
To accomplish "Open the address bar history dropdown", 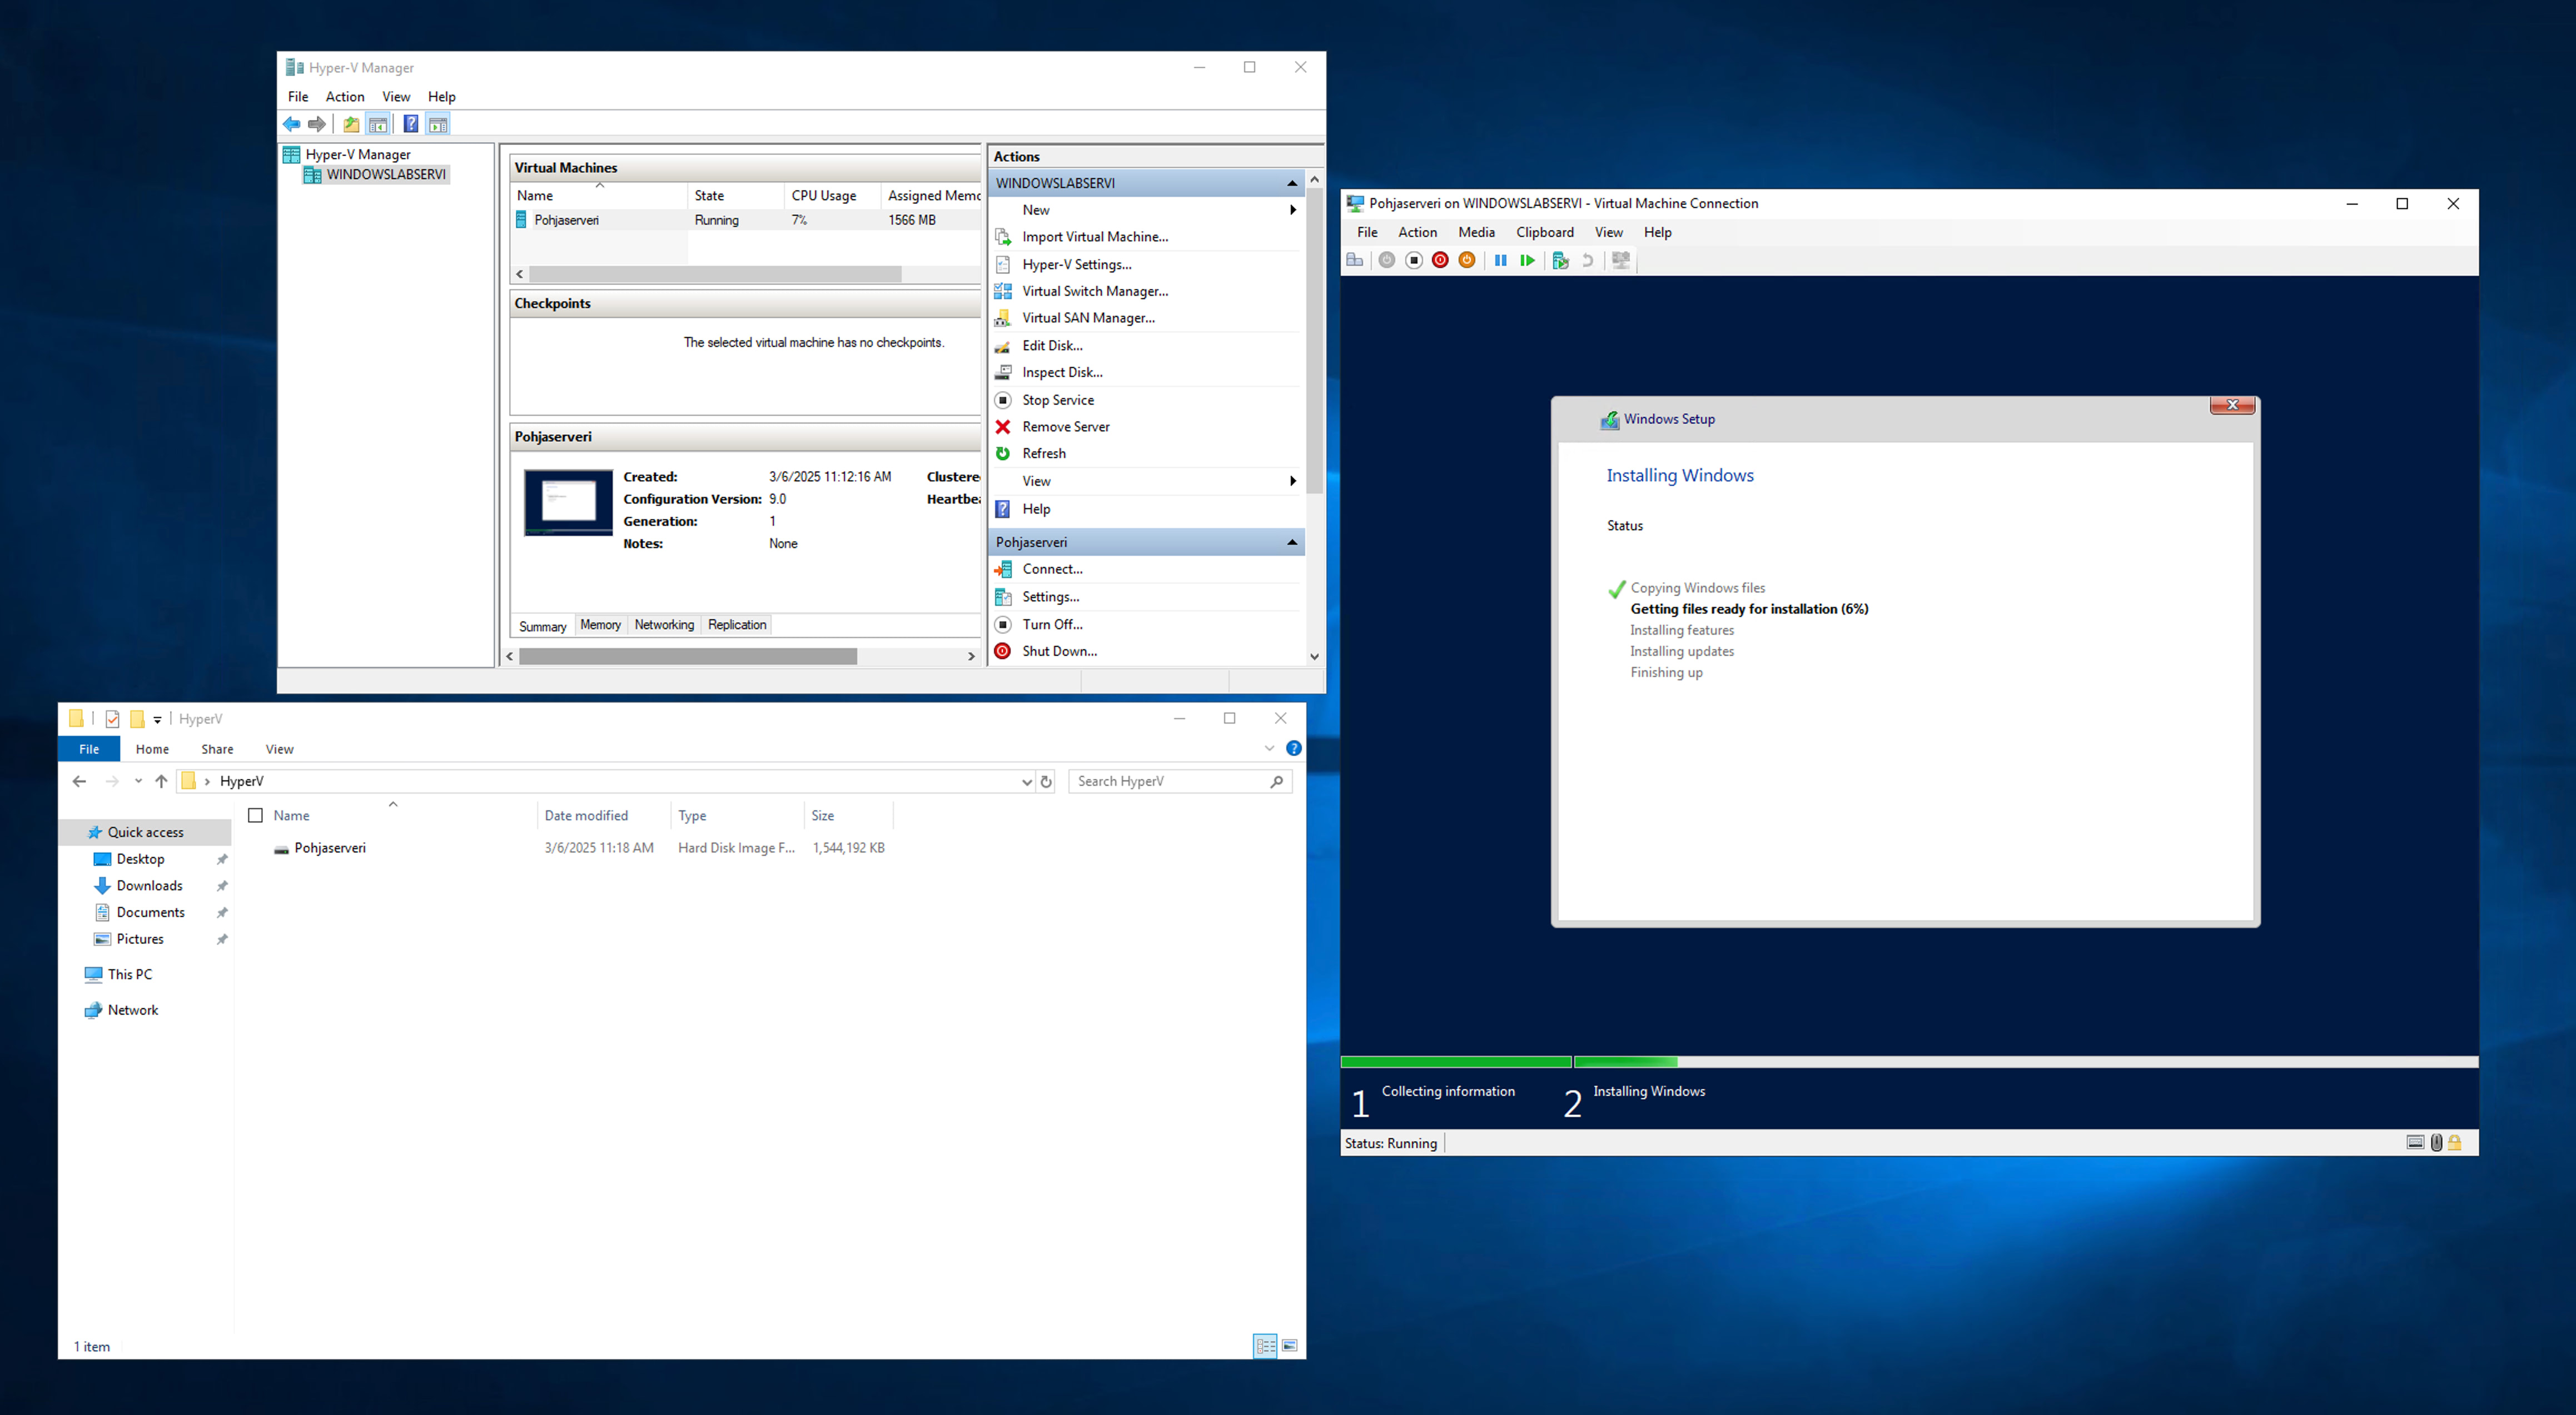I will pos(1026,782).
